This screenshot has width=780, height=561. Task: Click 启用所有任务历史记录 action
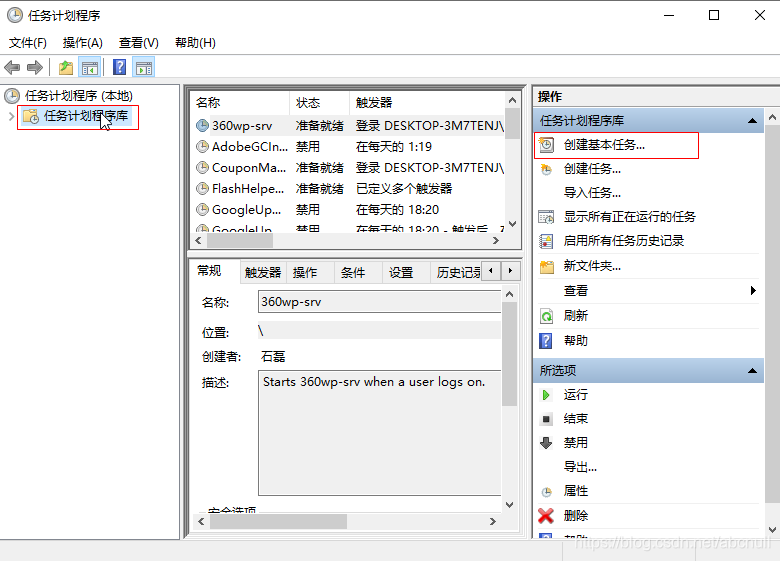[x=623, y=241]
